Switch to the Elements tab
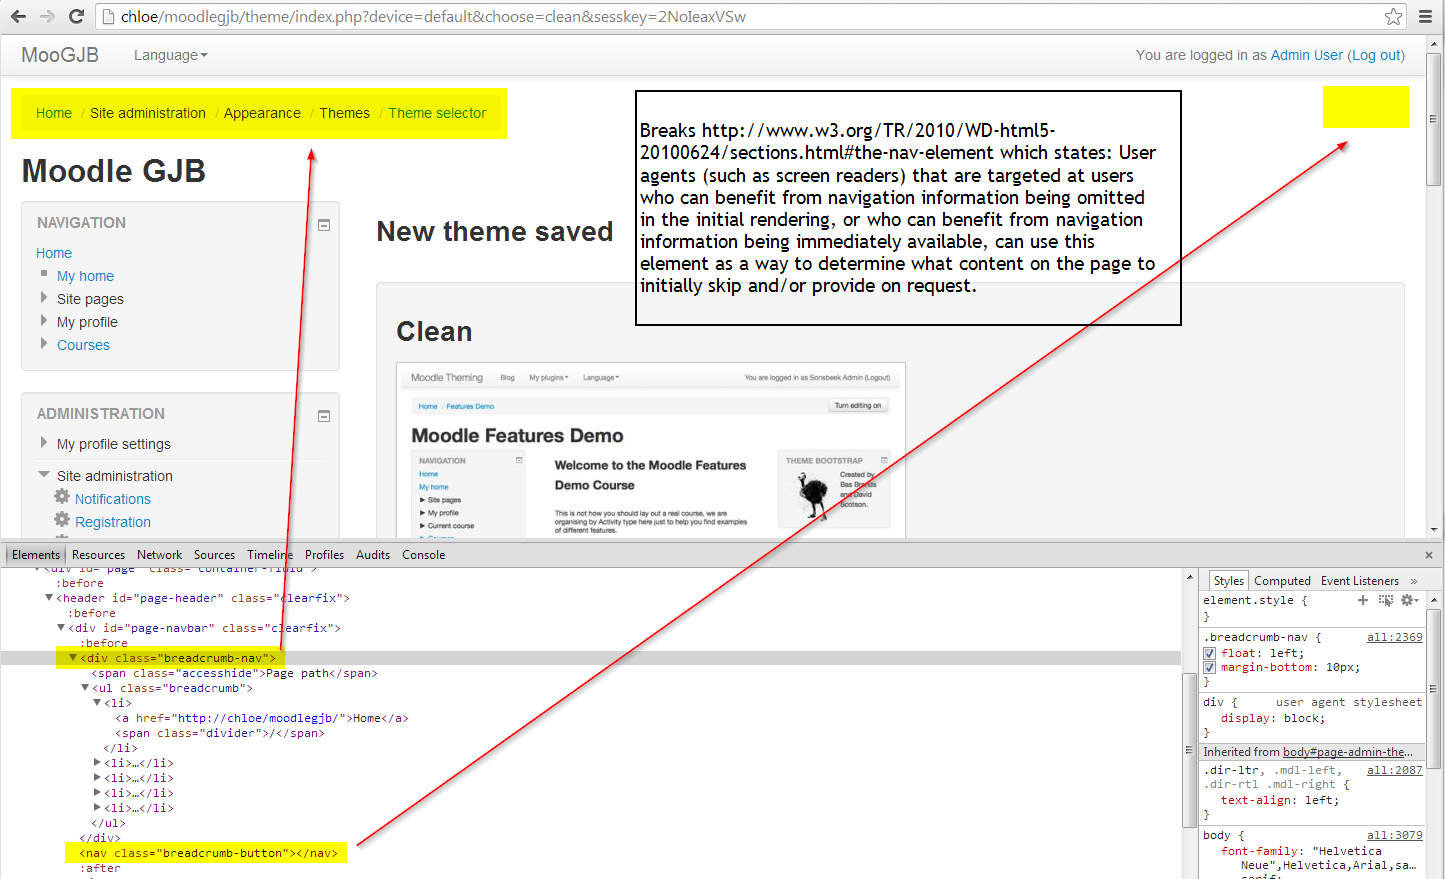The width and height of the screenshot is (1445, 879). coord(36,555)
